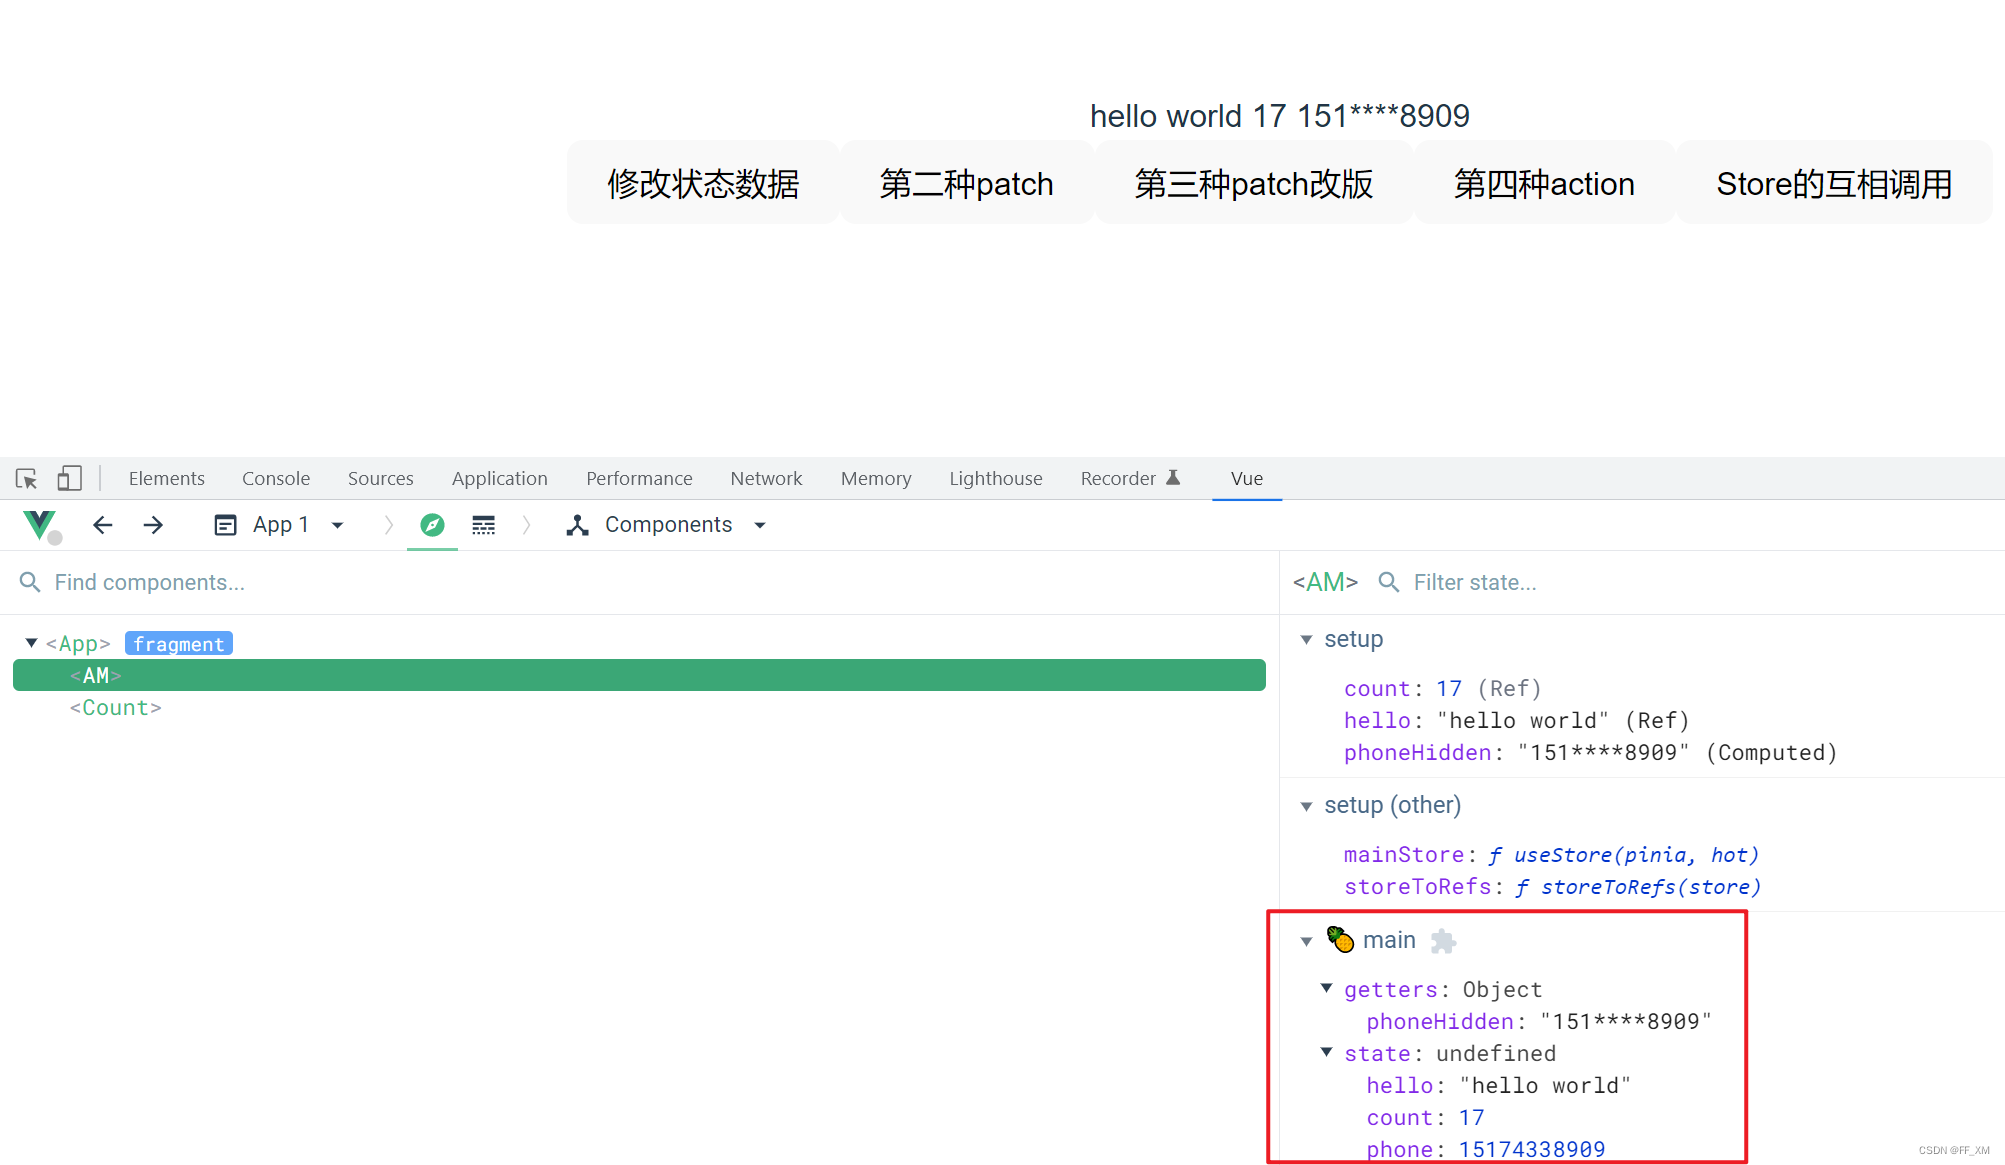Click the phone number 15174338909 link
2005x1165 pixels.
click(x=1532, y=1148)
